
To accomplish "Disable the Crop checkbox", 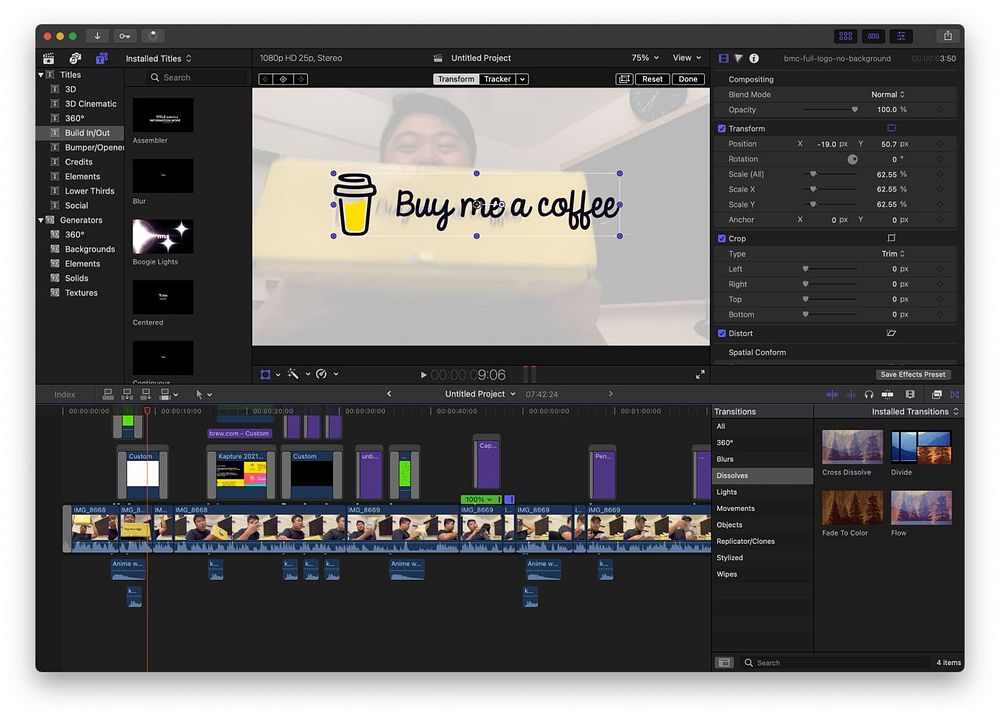I will [x=722, y=239].
